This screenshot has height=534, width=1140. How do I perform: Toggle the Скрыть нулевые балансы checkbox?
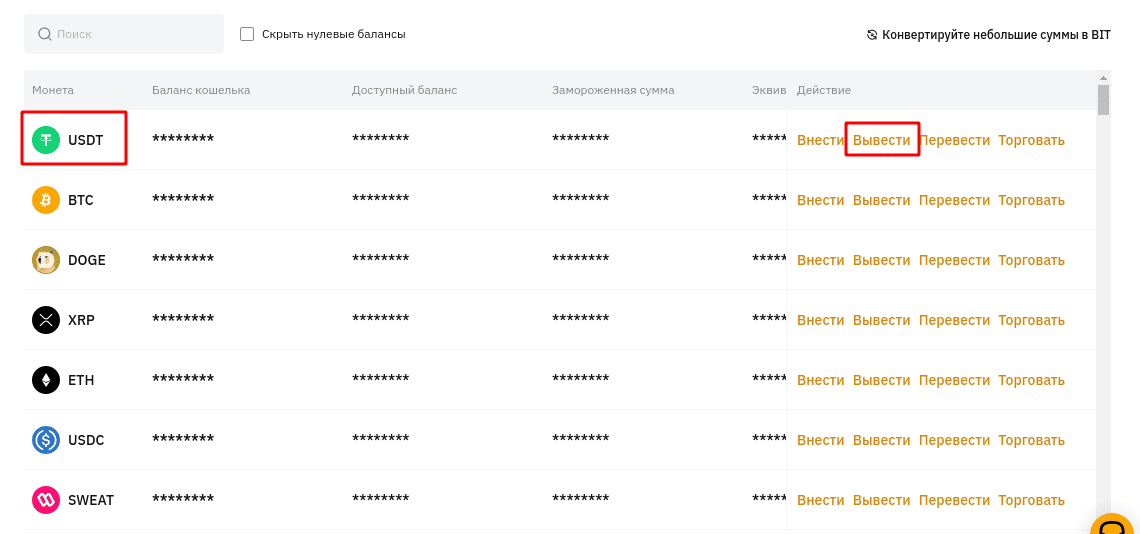click(x=247, y=33)
